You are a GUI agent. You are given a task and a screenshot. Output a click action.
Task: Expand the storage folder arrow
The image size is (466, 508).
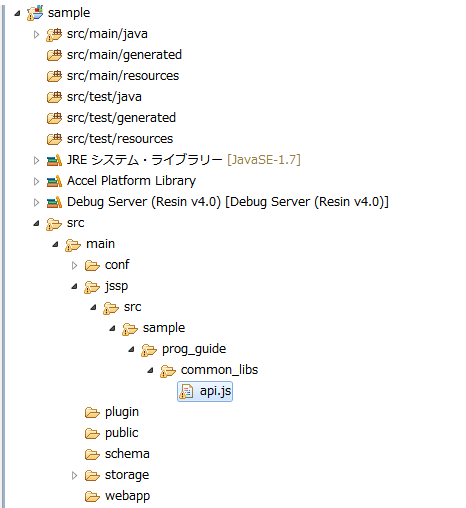[x=75, y=475]
